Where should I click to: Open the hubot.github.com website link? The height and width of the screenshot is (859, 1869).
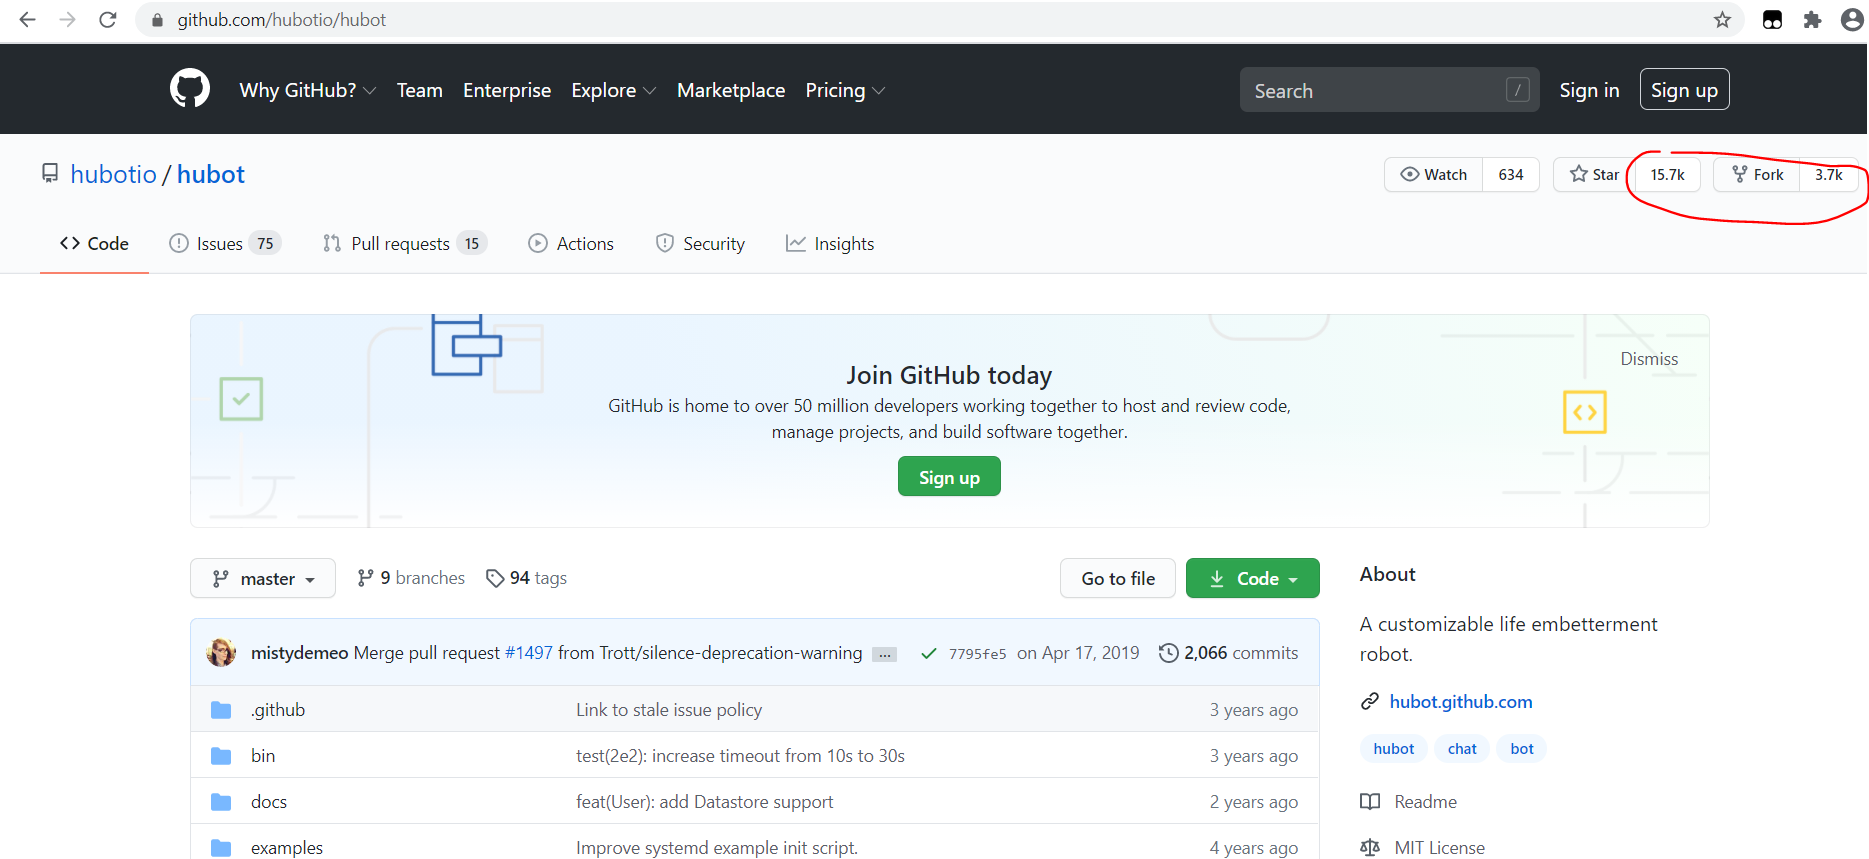(x=1460, y=702)
